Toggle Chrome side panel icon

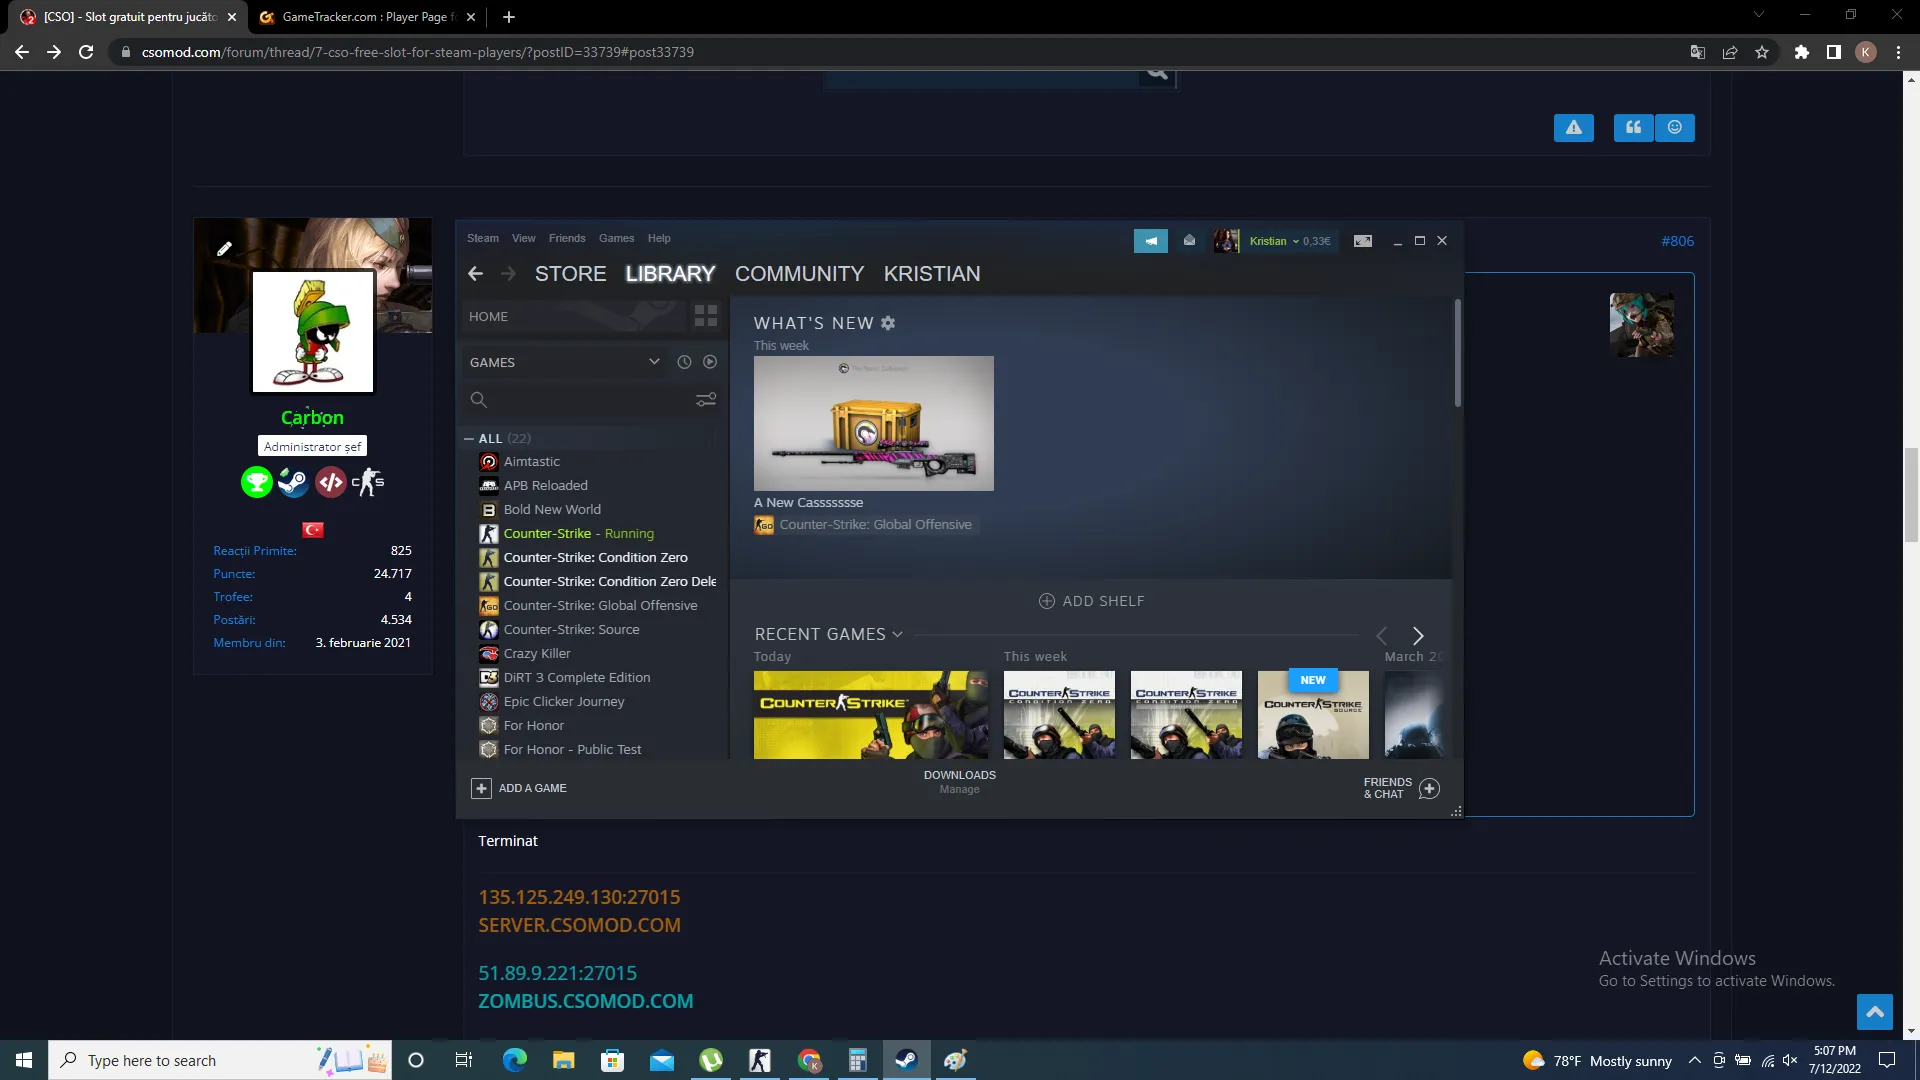(1834, 52)
